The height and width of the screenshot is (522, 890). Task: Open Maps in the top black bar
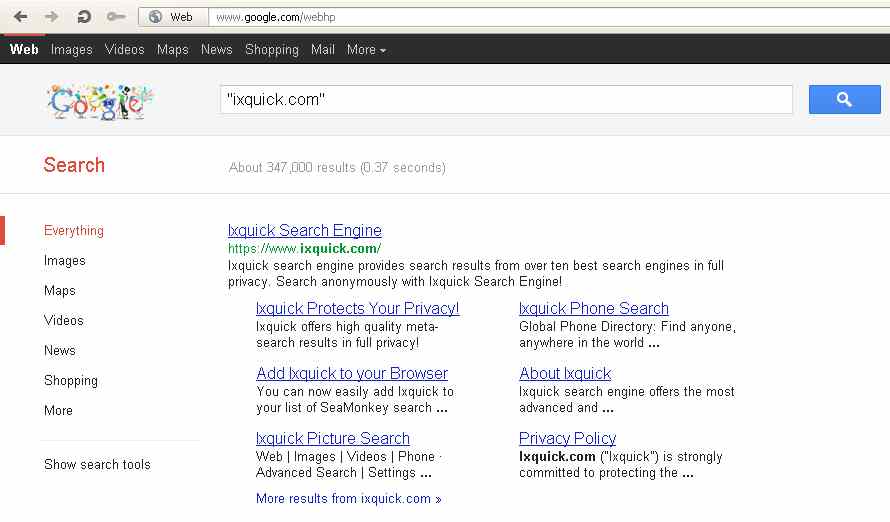pyautogui.click(x=173, y=50)
